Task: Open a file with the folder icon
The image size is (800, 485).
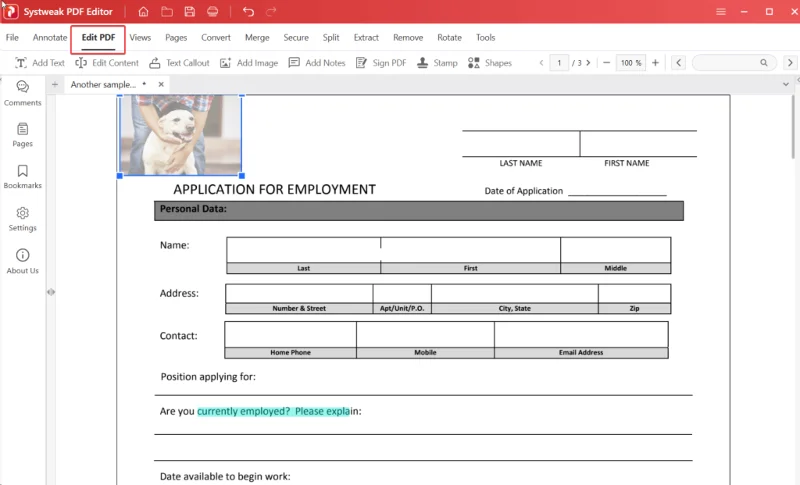Action: (x=167, y=11)
